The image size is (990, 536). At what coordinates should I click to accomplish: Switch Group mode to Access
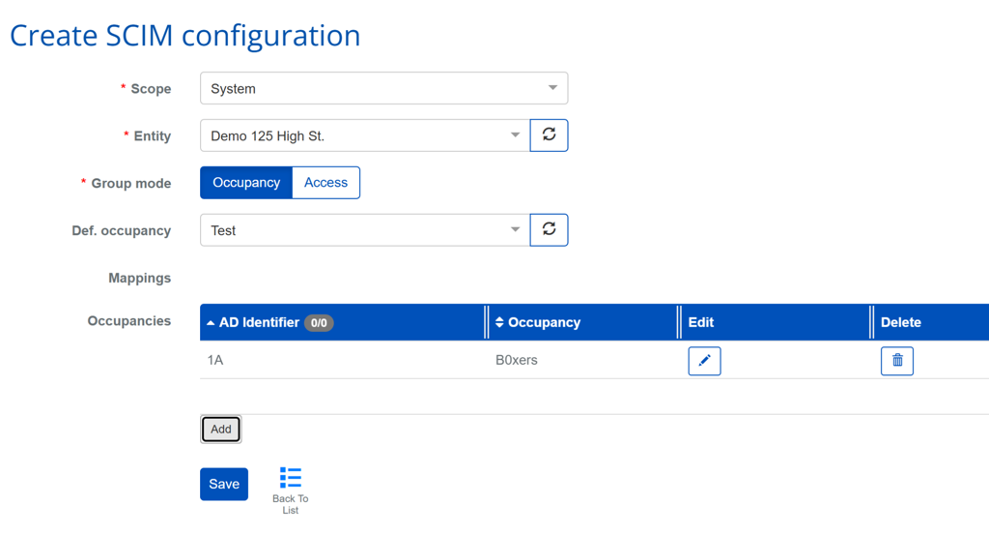pyautogui.click(x=326, y=183)
